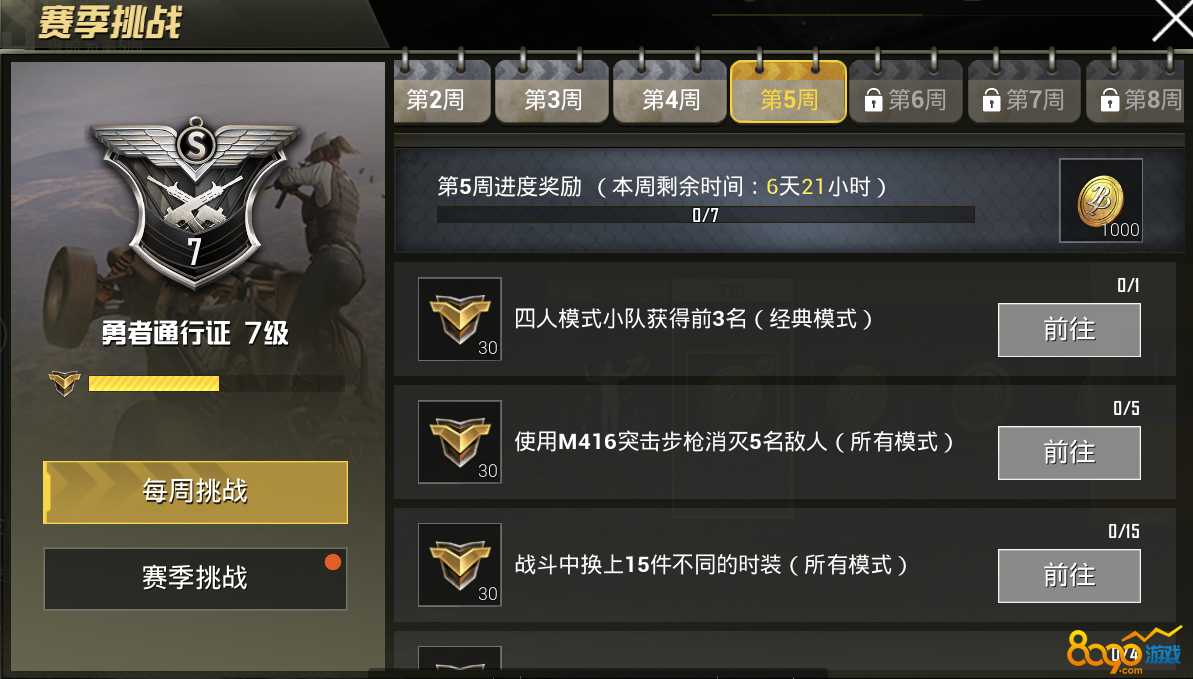Select the 每周挑战 button
The width and height of the screenshot is (1193, 679).
pyautogui.click(x=196, y=492)
